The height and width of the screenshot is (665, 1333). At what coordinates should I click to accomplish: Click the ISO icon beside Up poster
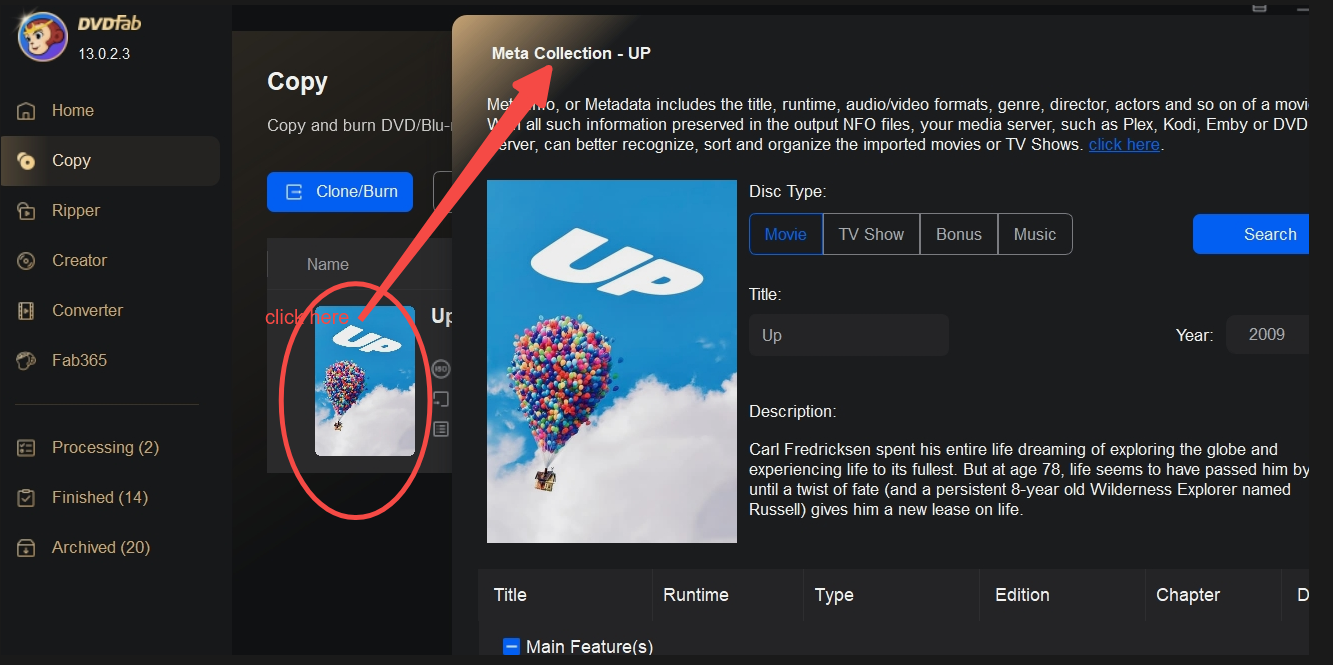[441, 369]
